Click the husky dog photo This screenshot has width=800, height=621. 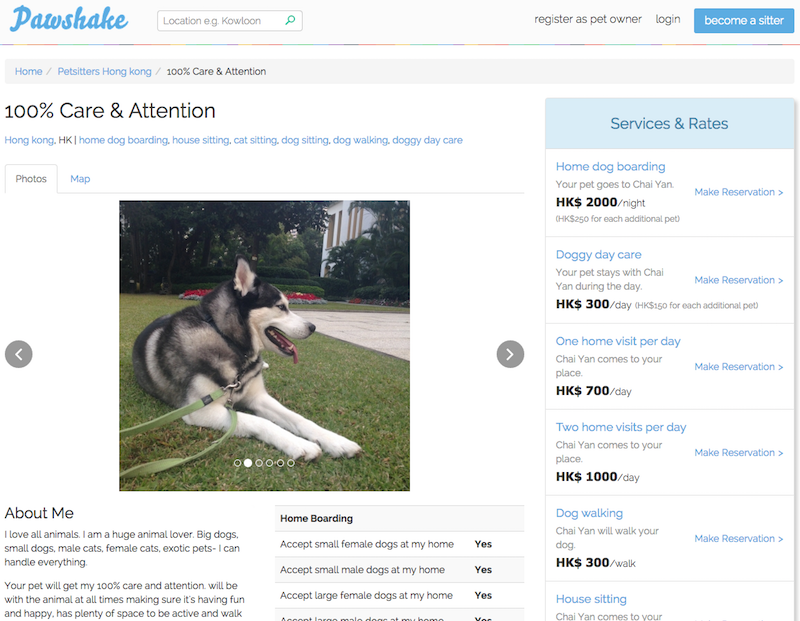click(x=264, y=345)
